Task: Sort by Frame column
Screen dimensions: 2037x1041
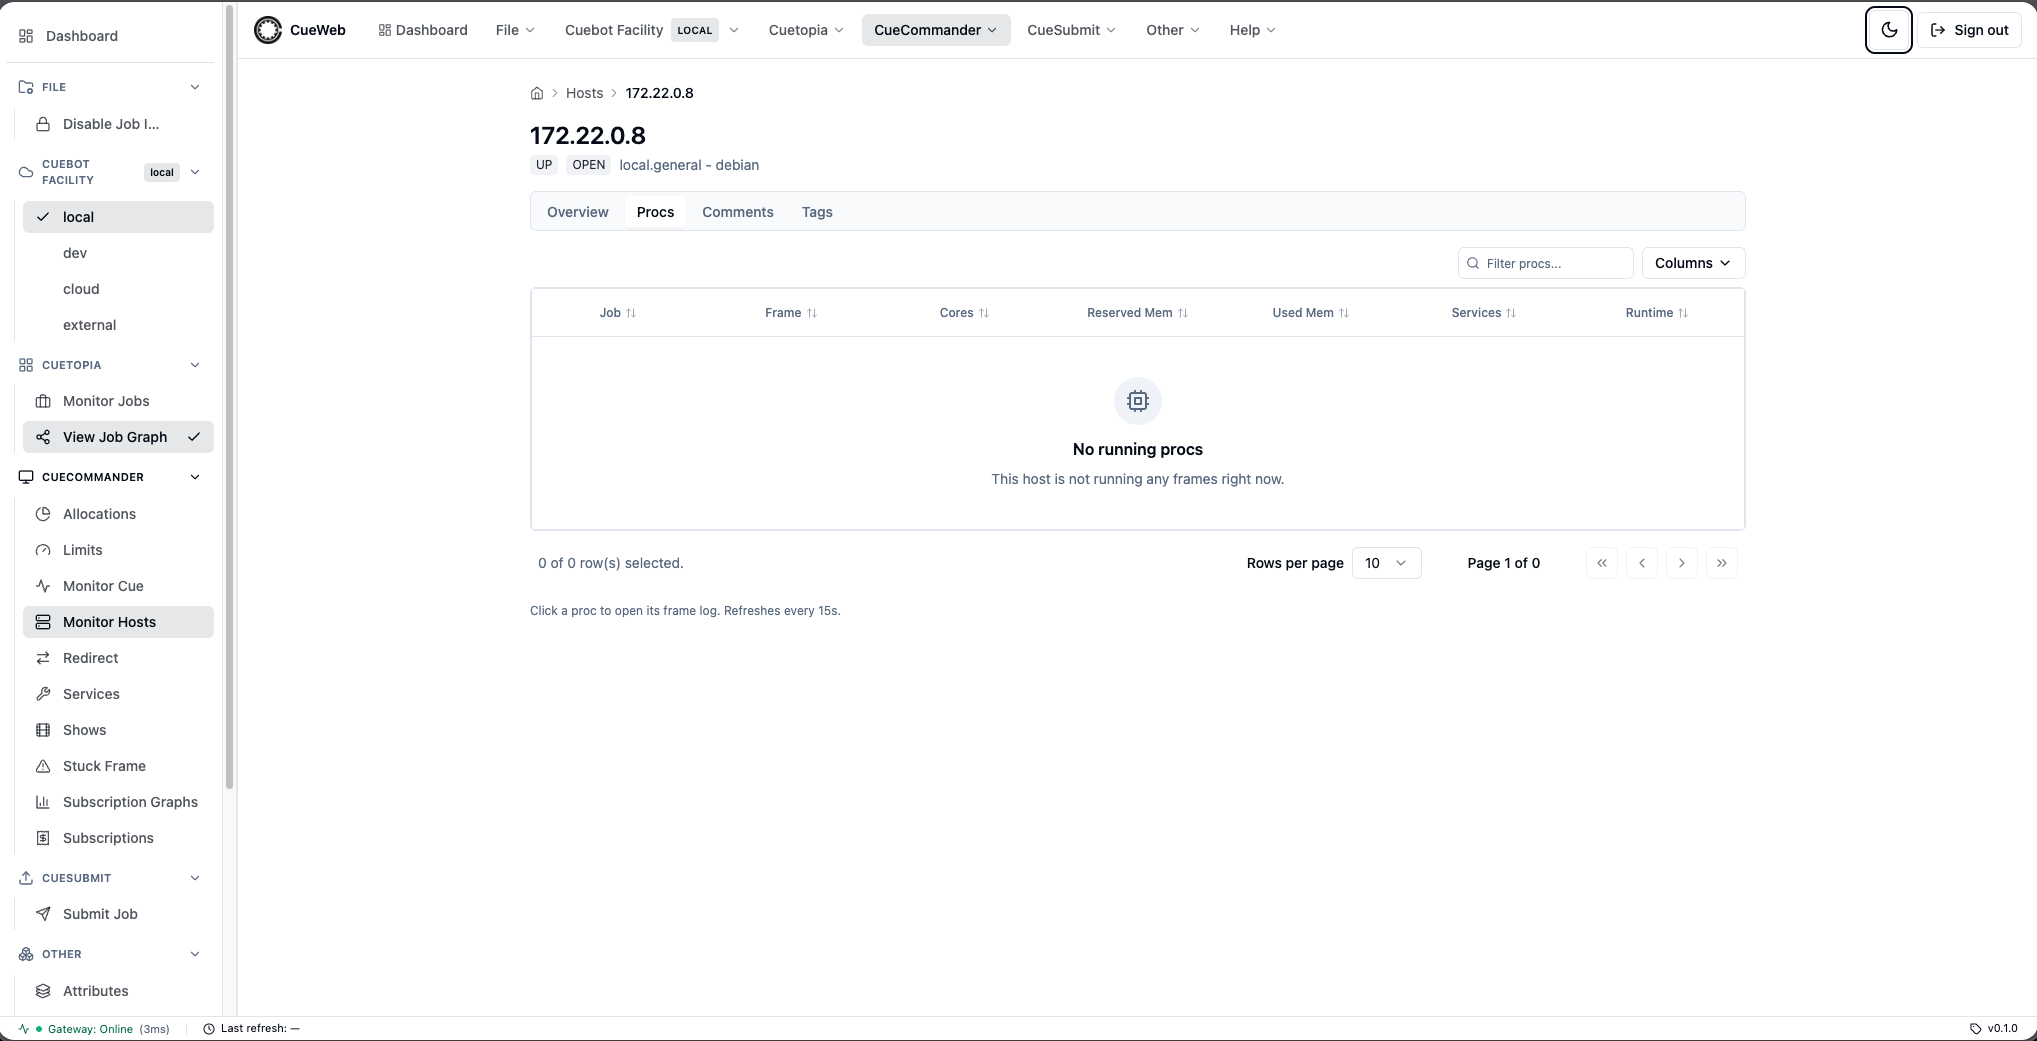Action: pyautogui.click(x=791, y=313)
